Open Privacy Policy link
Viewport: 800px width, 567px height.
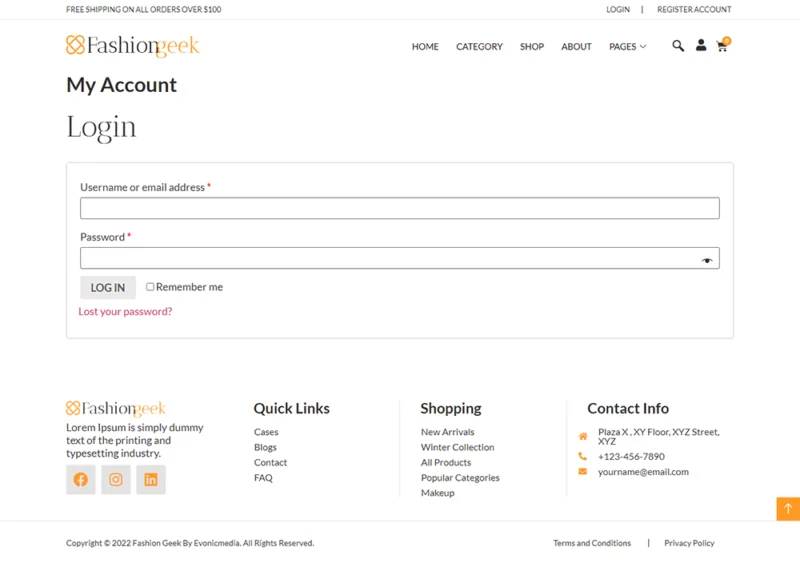(x=689, y=543)
